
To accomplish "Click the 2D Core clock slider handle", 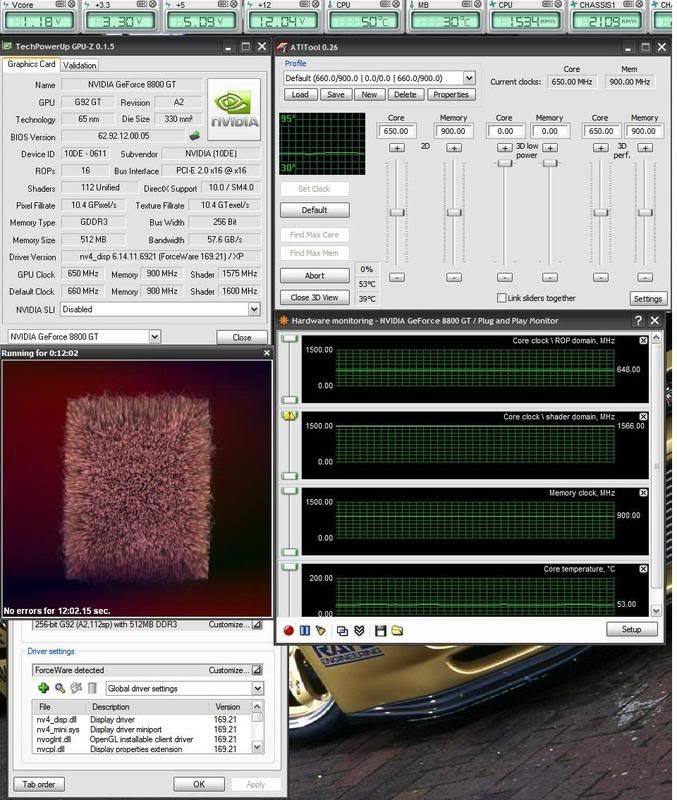I will click(396, 212).
